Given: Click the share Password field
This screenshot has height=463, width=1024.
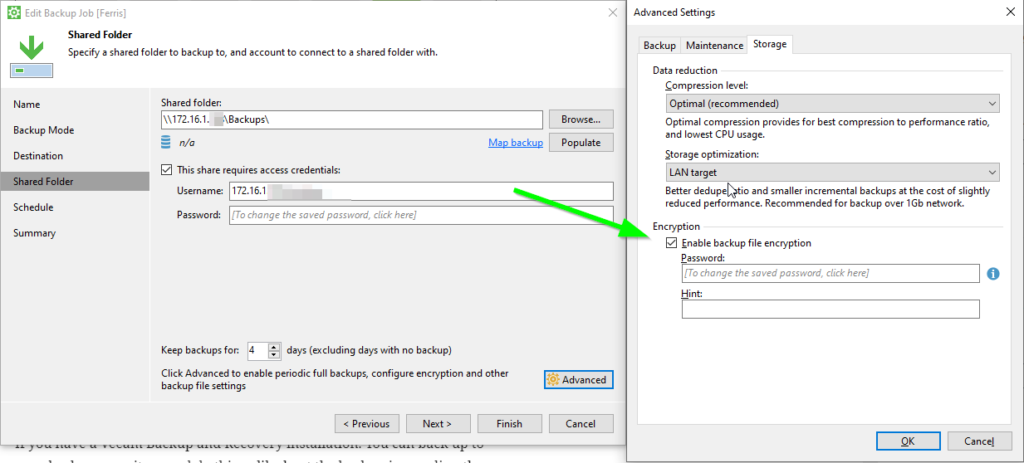Looking at the screenshot, I should 421,215.
